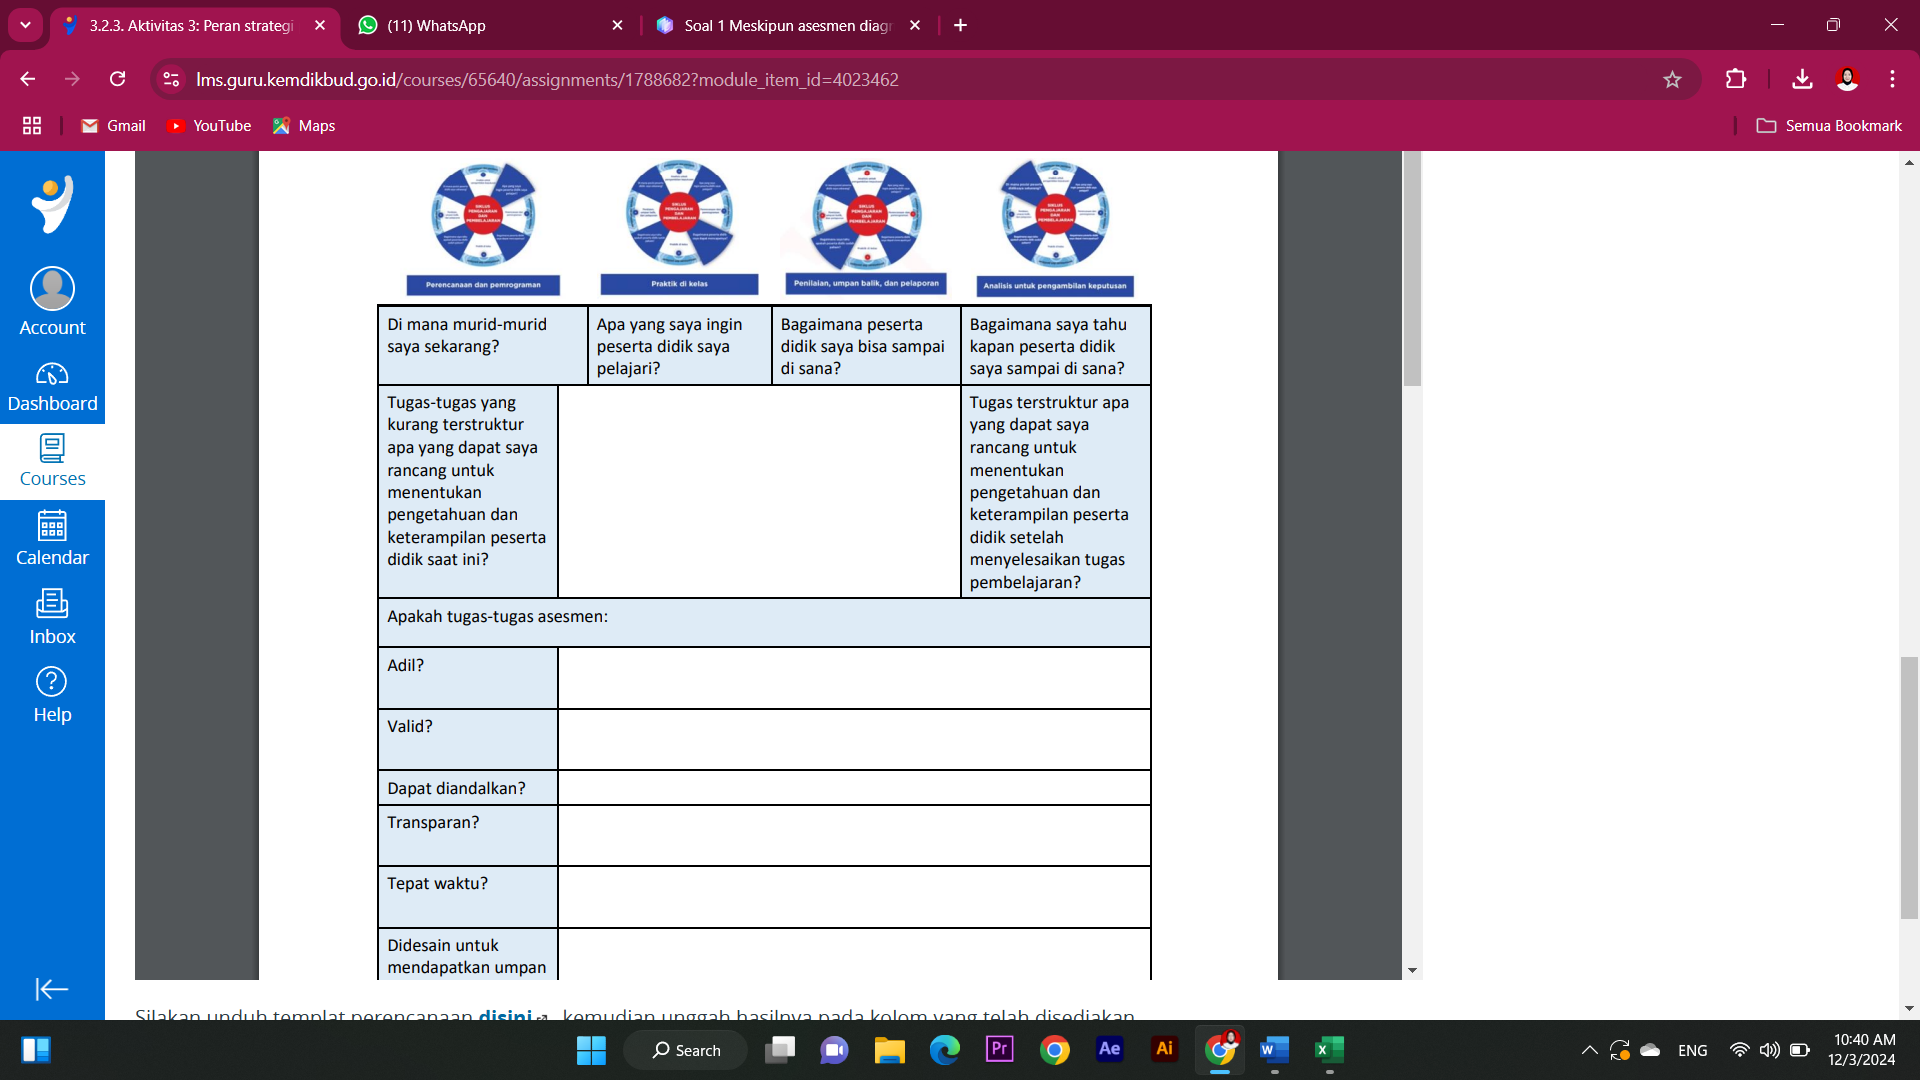This screenshot has width=1920, height=1080.
Task: Select the 'Tepat waktu?' table cell
Action: tap(467, 897)
